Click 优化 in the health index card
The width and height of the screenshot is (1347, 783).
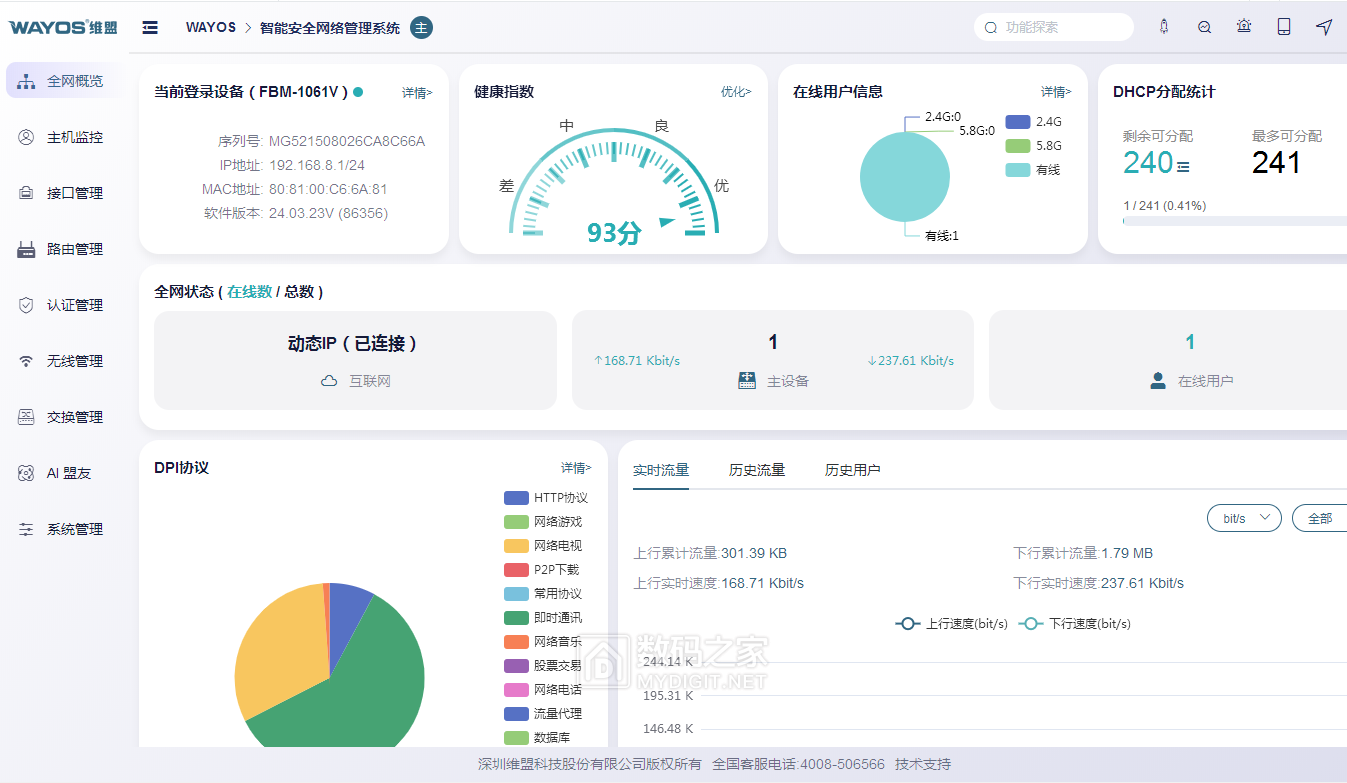736,92
